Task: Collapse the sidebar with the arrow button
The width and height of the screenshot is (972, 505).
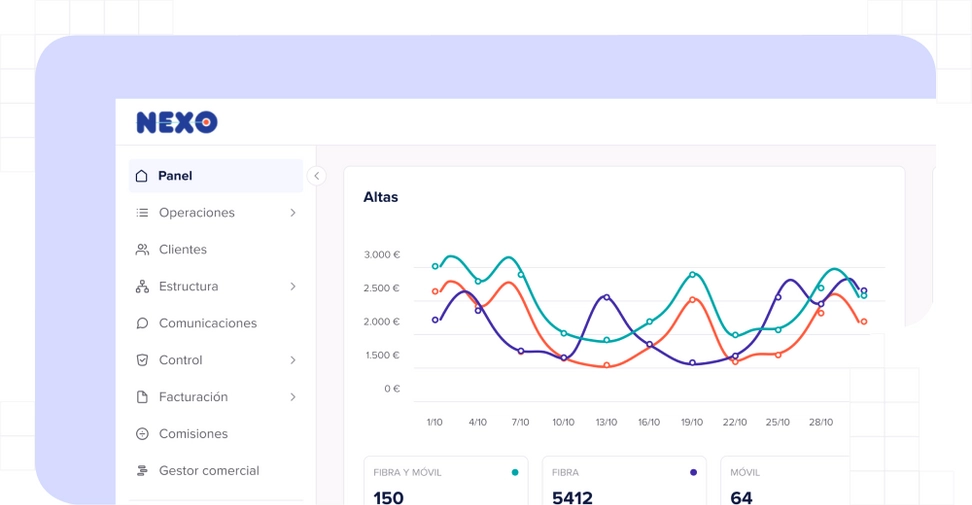Action: (317, 176)
